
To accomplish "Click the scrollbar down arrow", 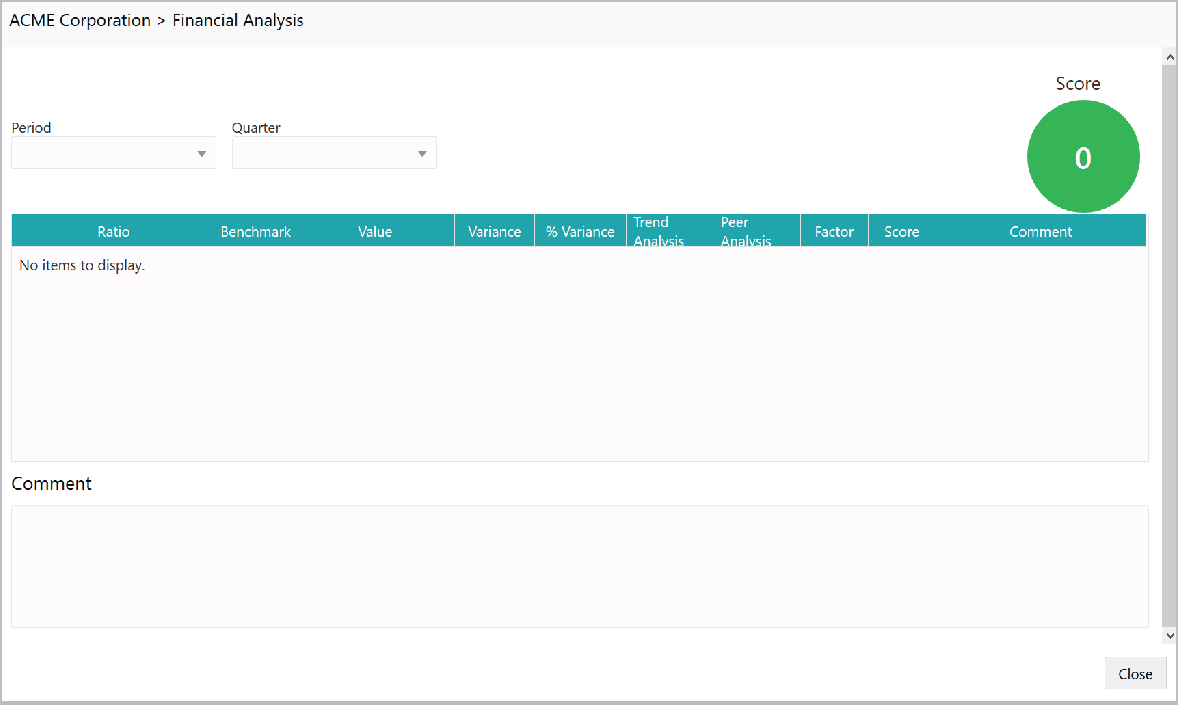I will (1169, 635).
